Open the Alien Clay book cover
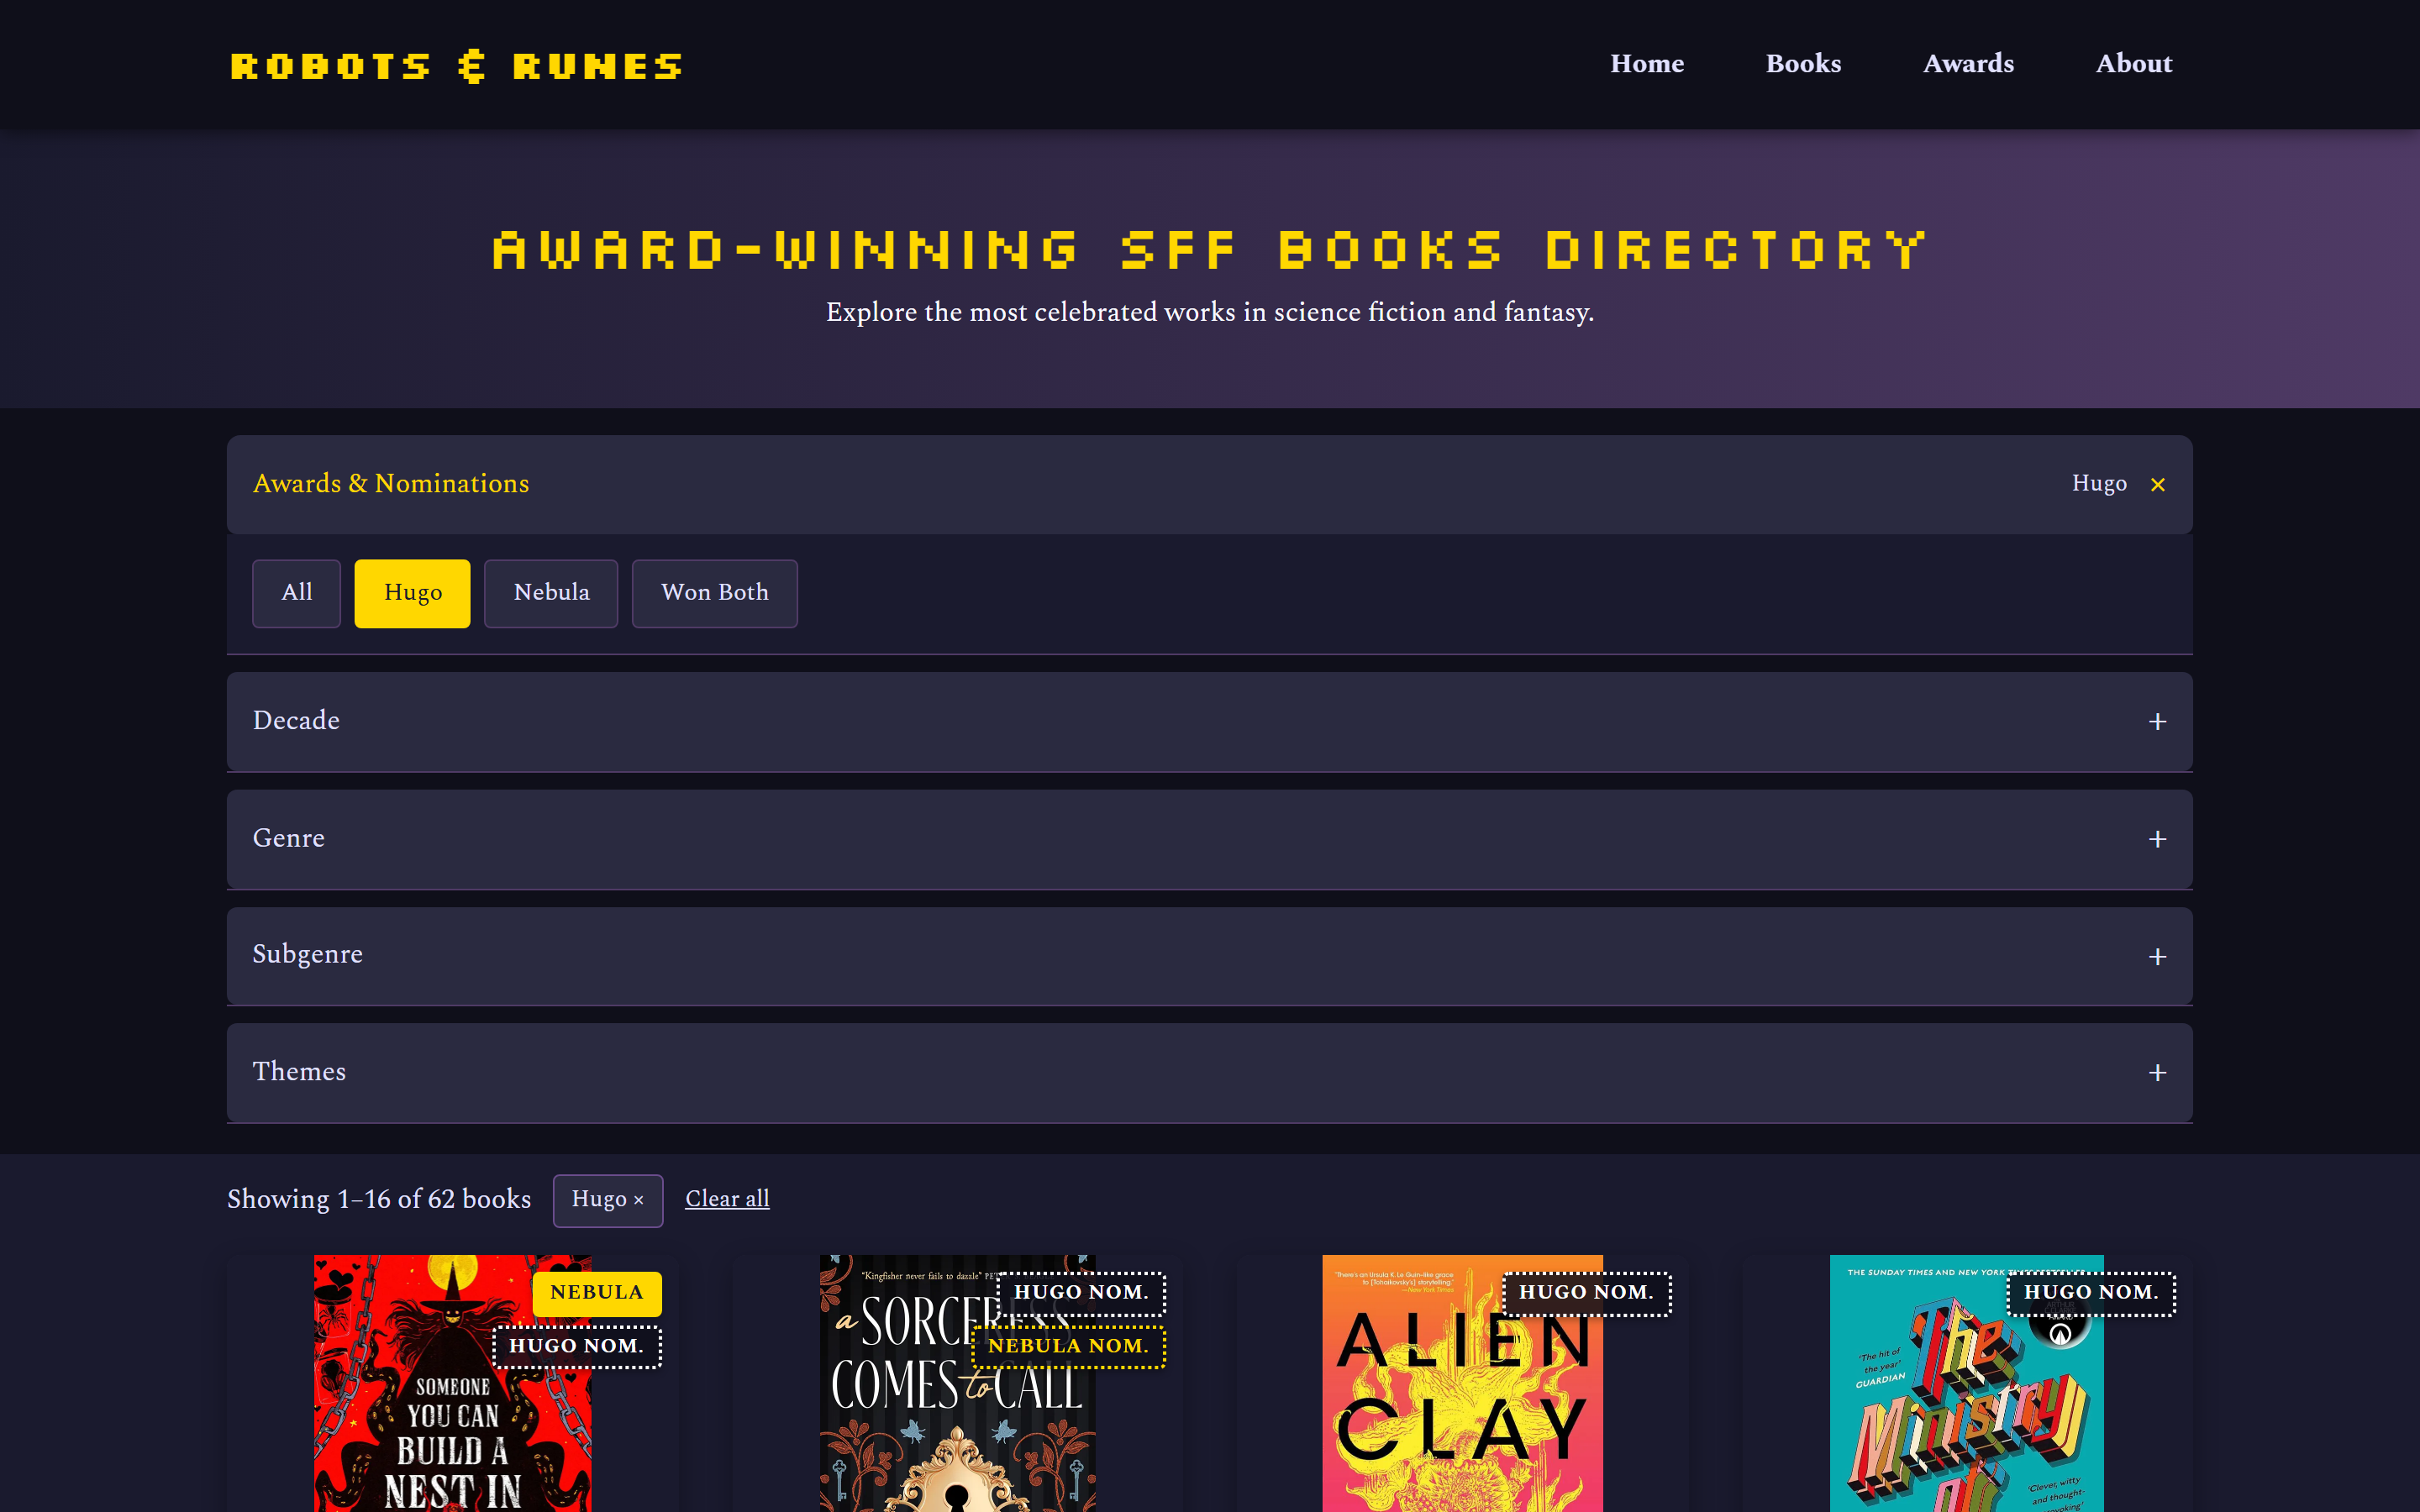 1462,1384
